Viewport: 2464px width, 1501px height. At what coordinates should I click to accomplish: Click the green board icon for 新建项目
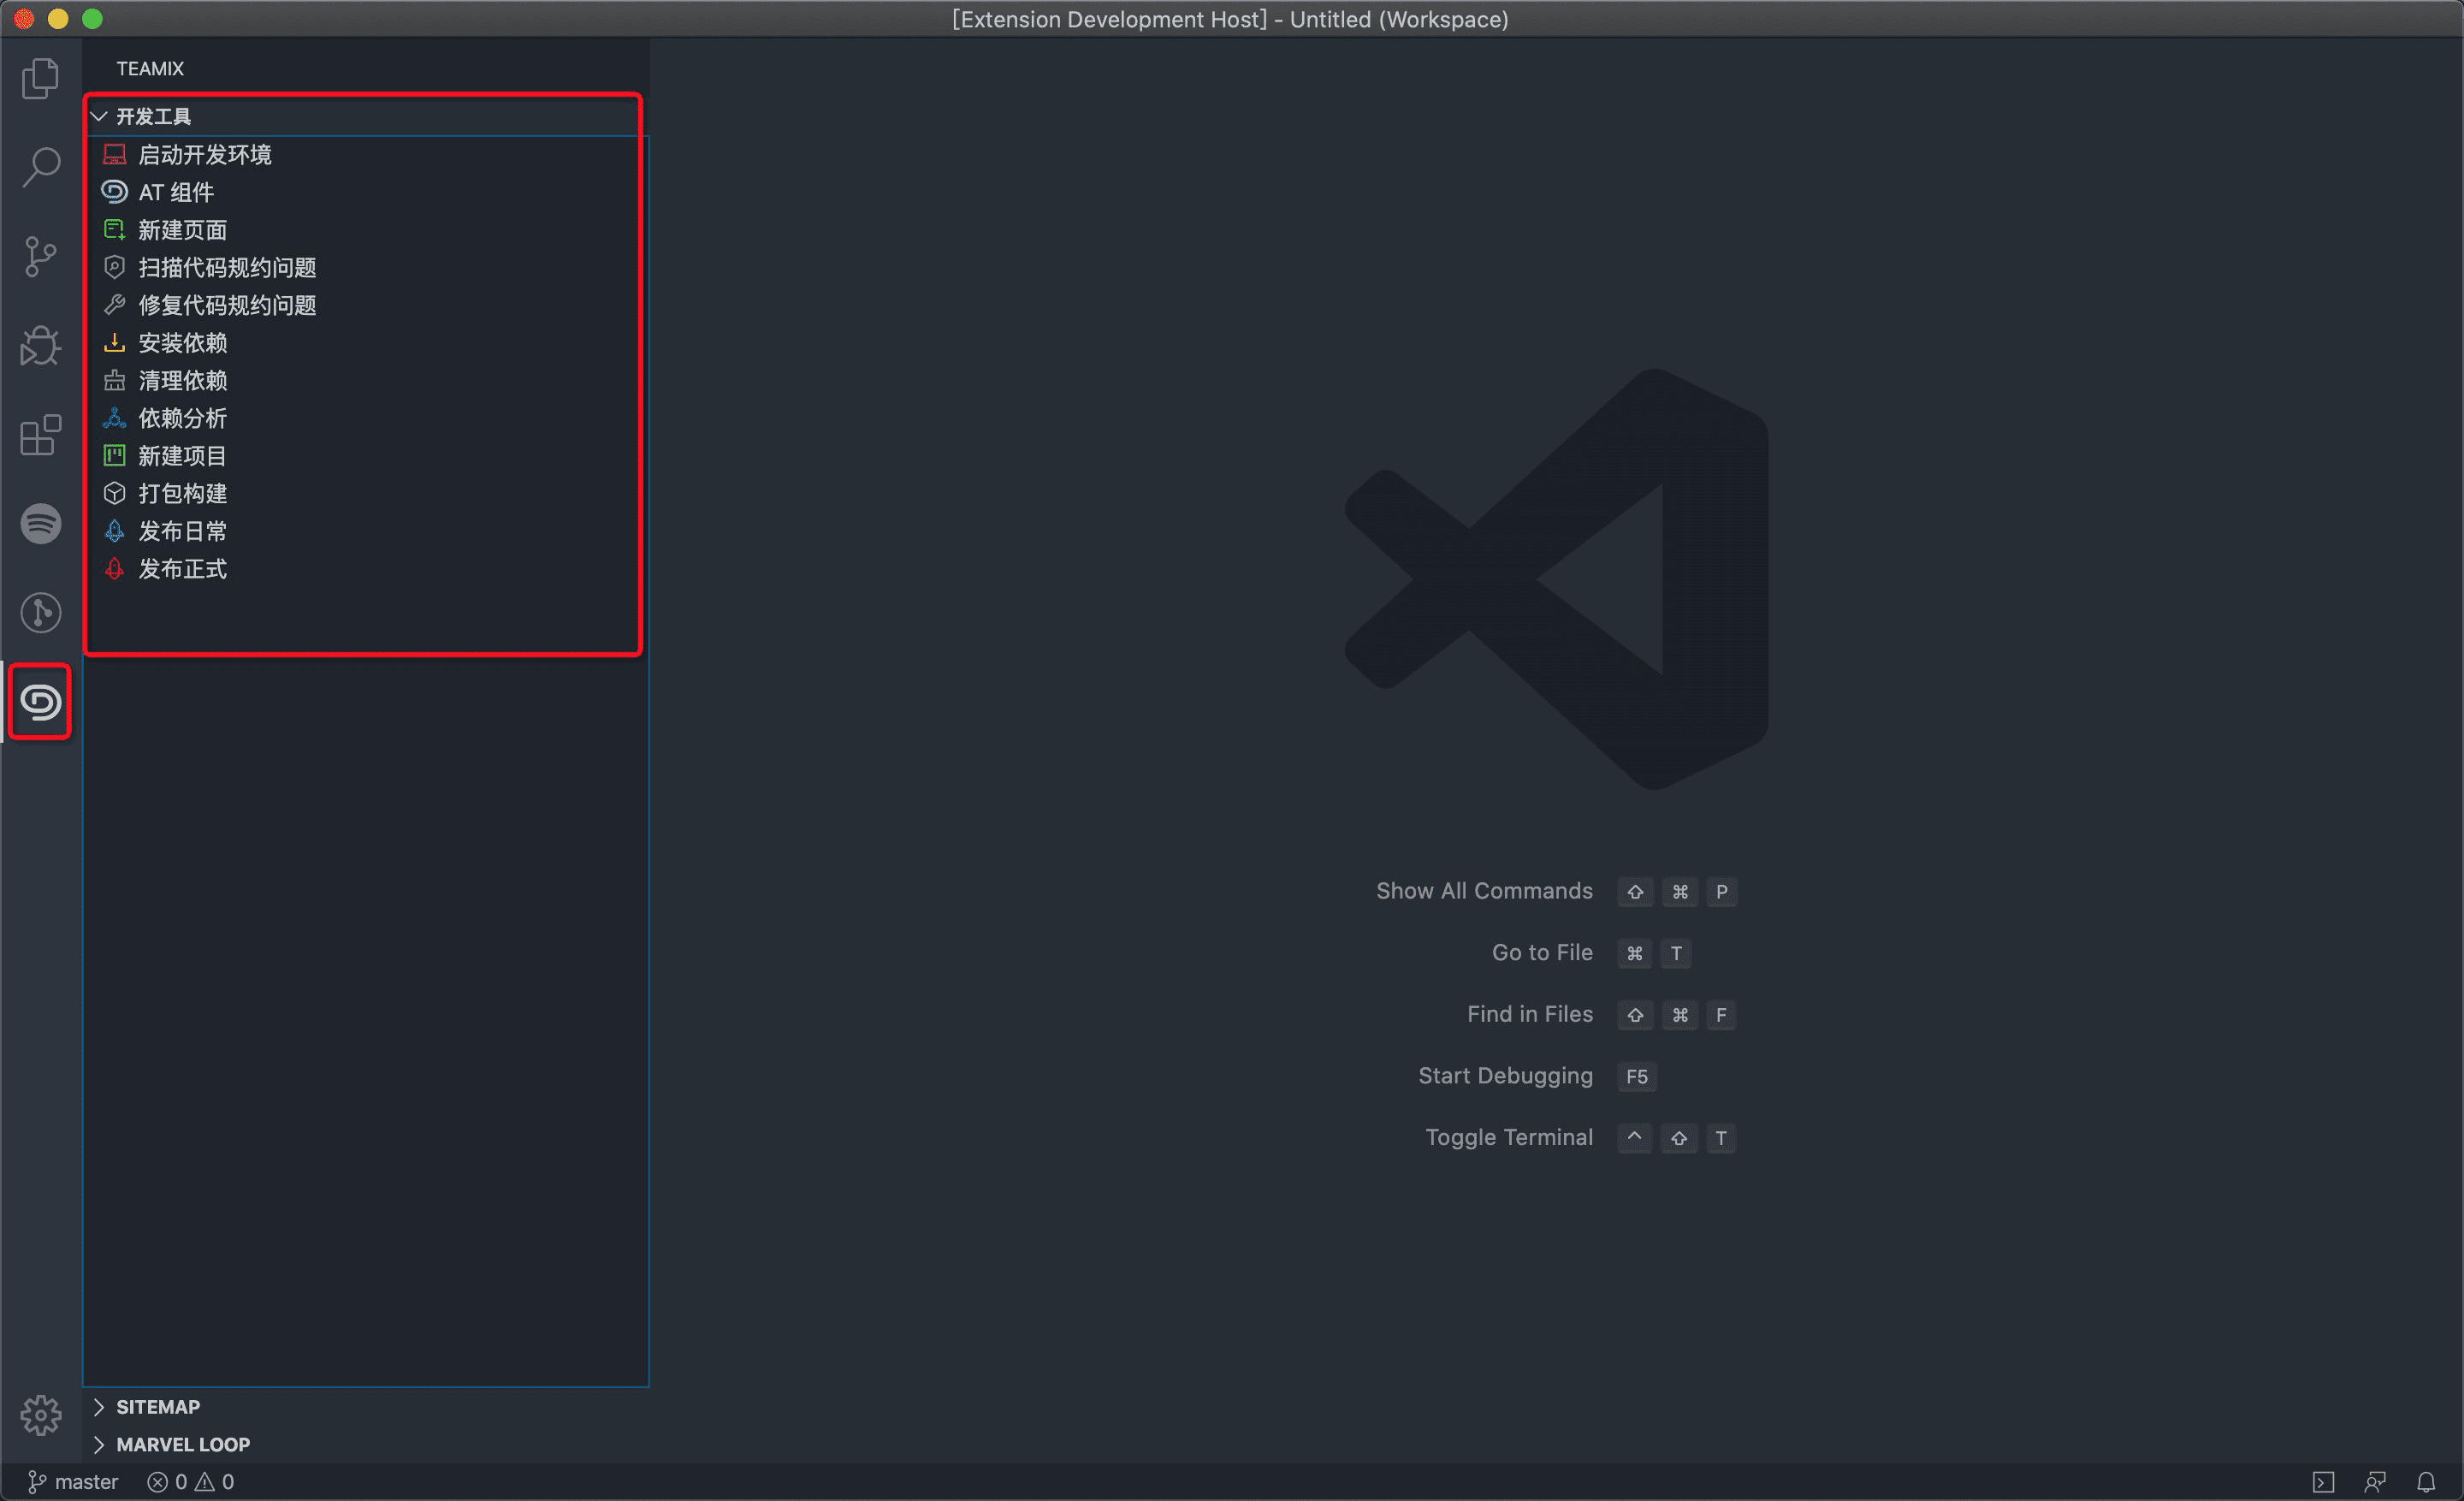[114, 456]
